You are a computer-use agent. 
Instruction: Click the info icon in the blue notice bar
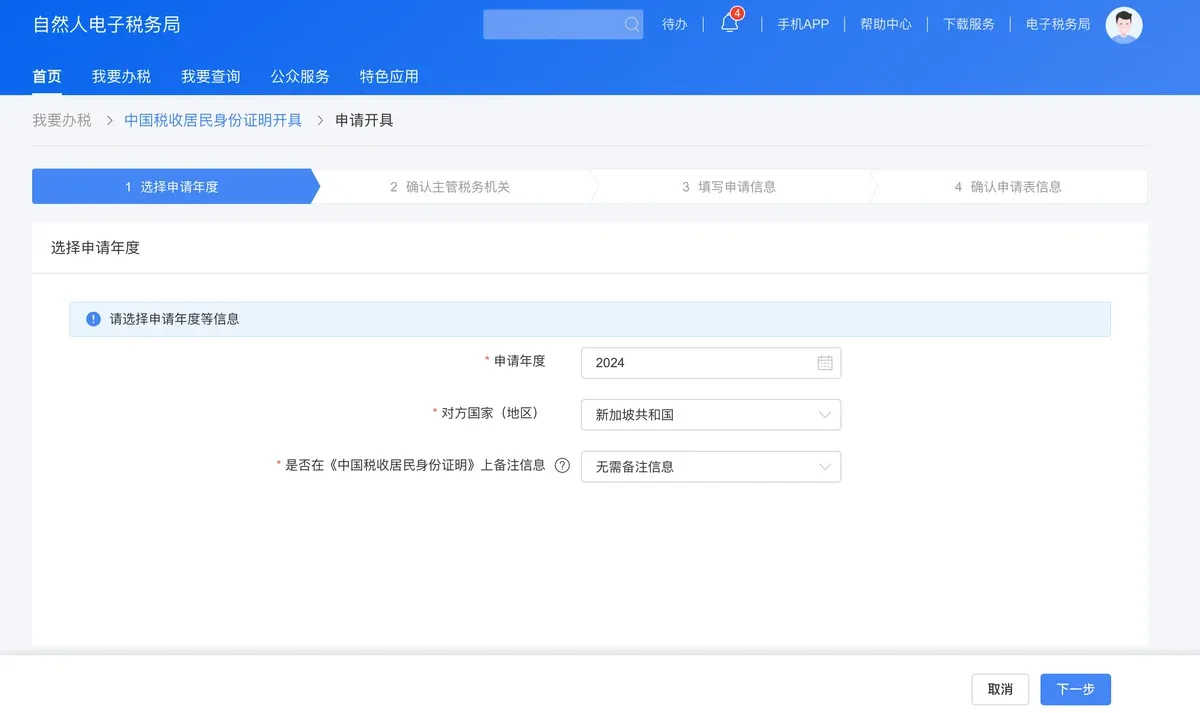(x=92, y=318)
